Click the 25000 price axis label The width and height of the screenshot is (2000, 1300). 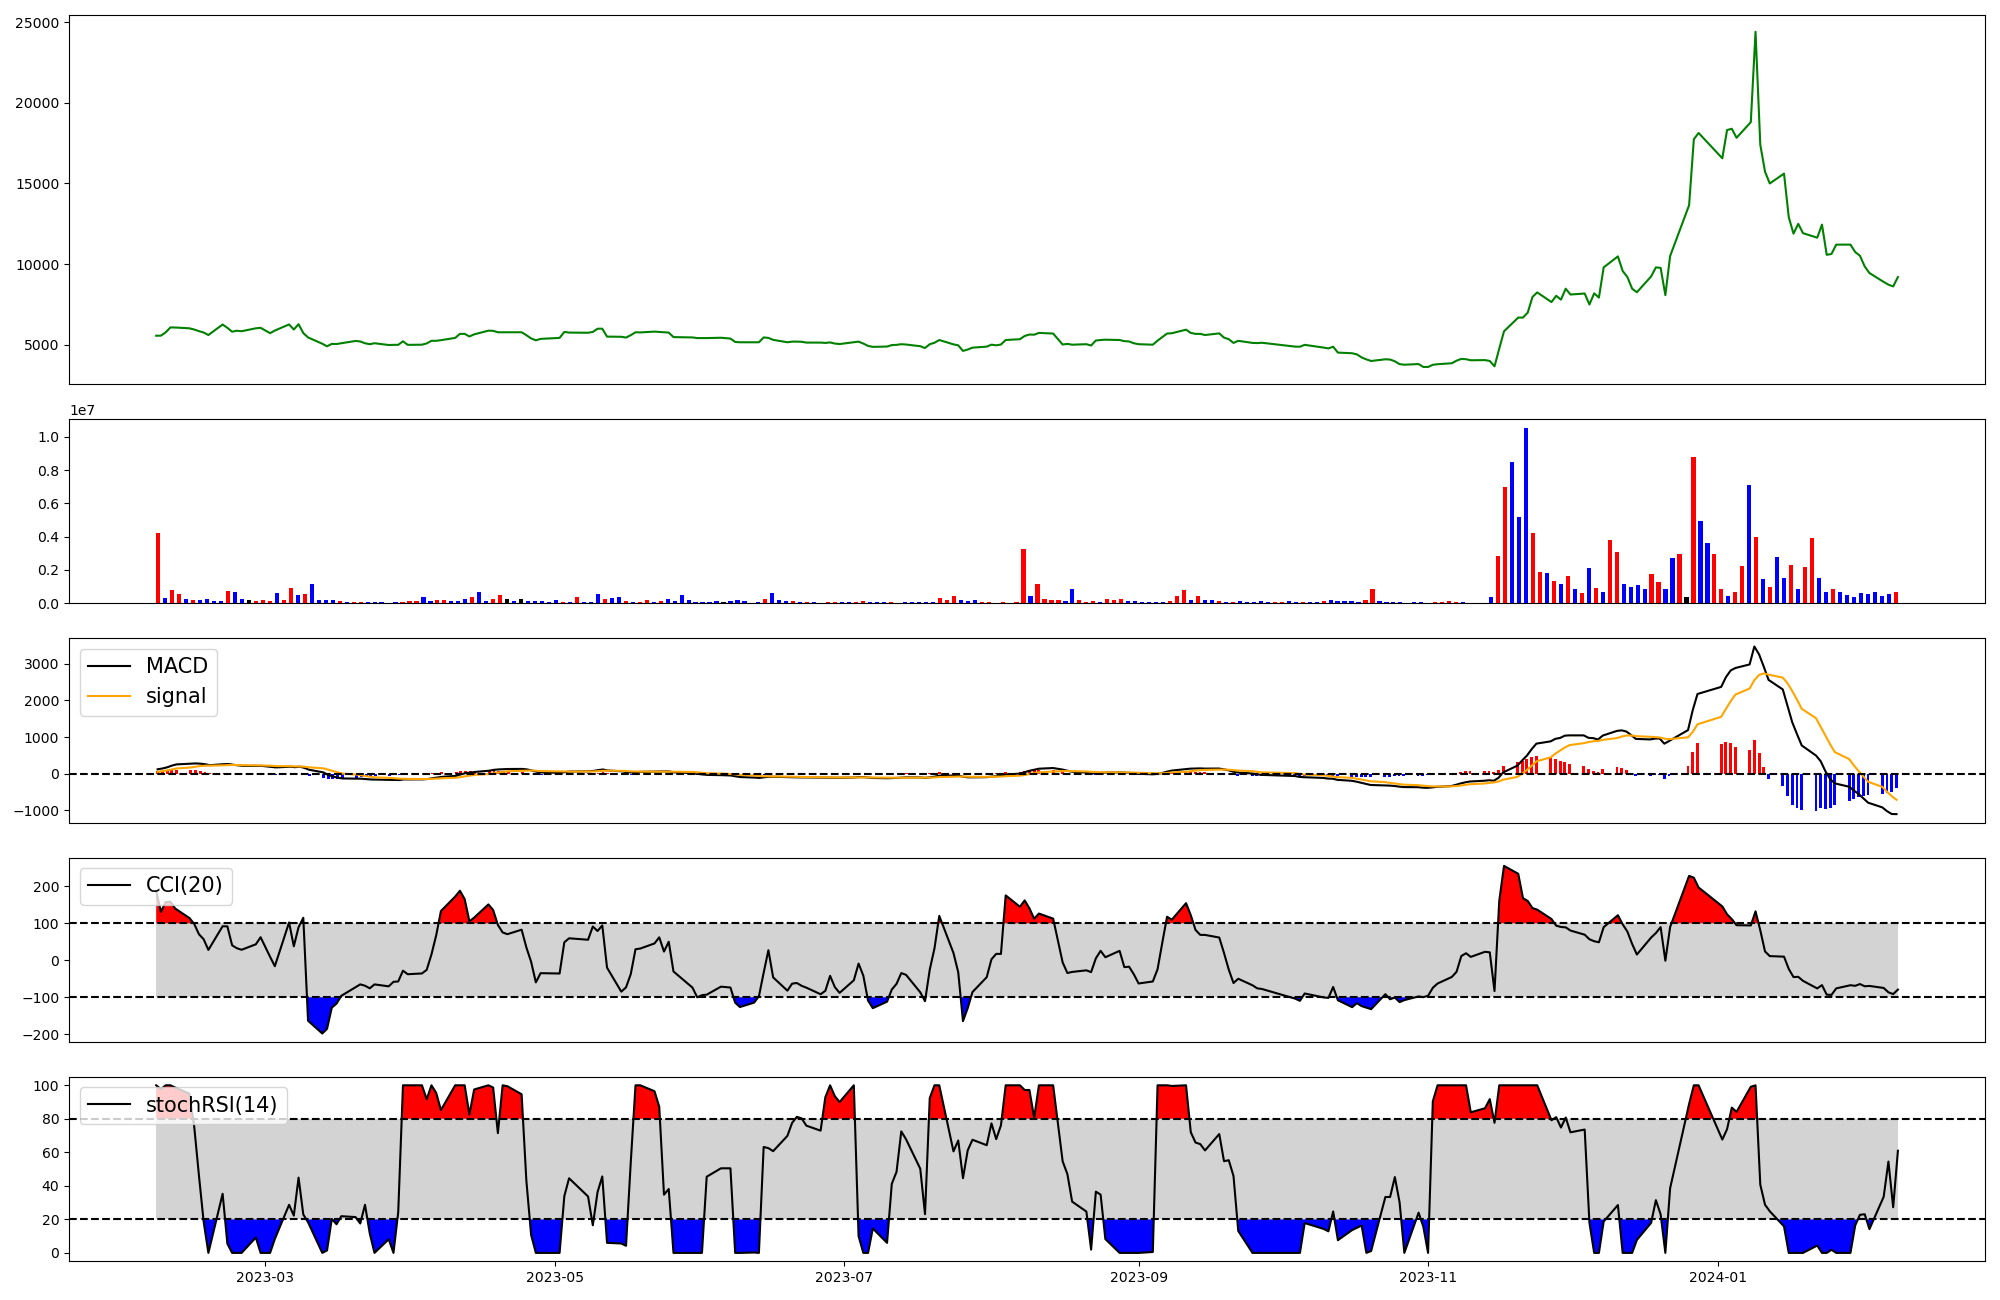click(37, 22)
